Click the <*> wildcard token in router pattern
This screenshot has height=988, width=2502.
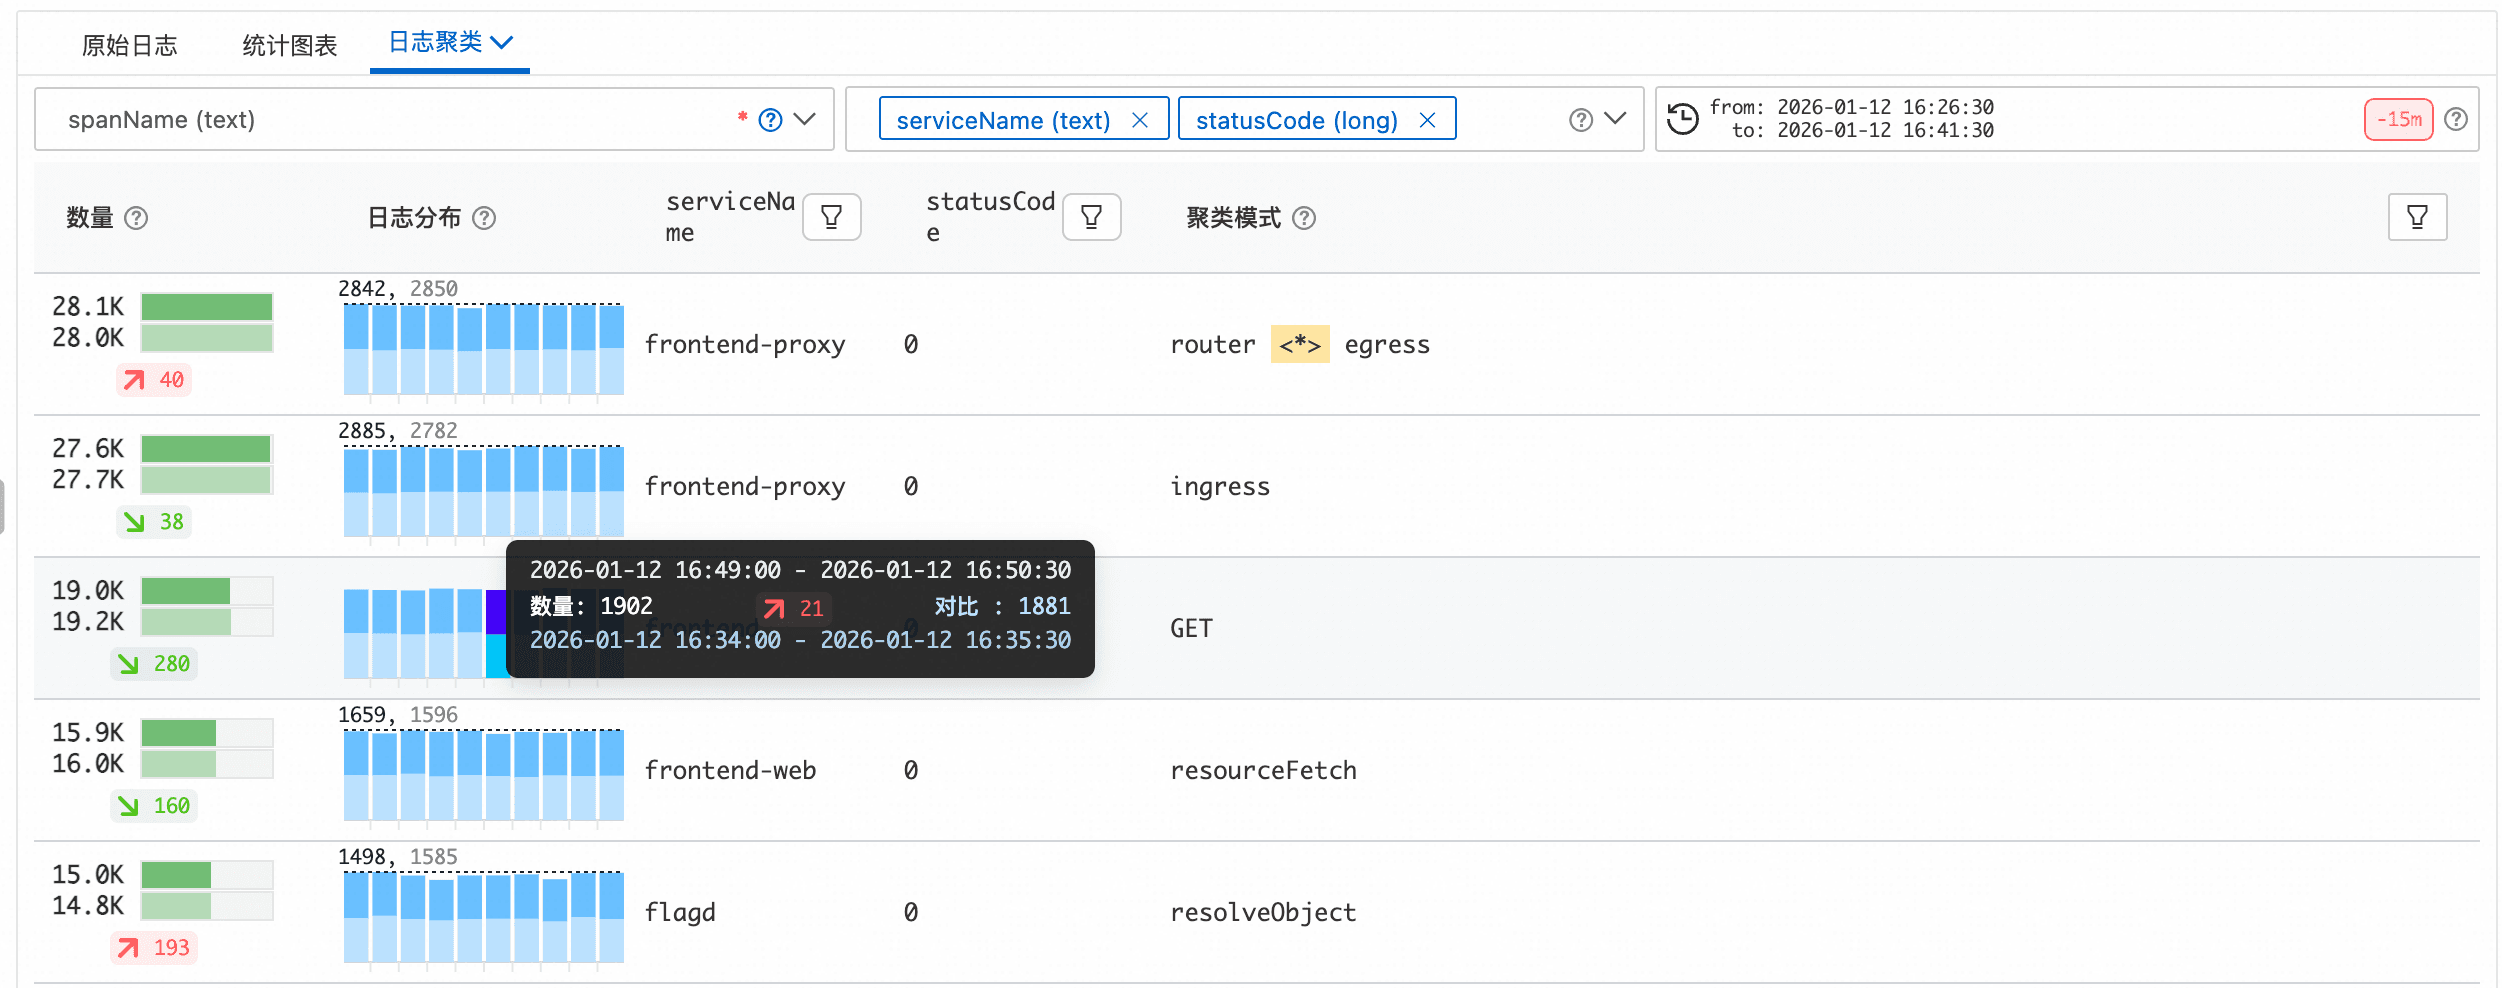click(1299, 344)
